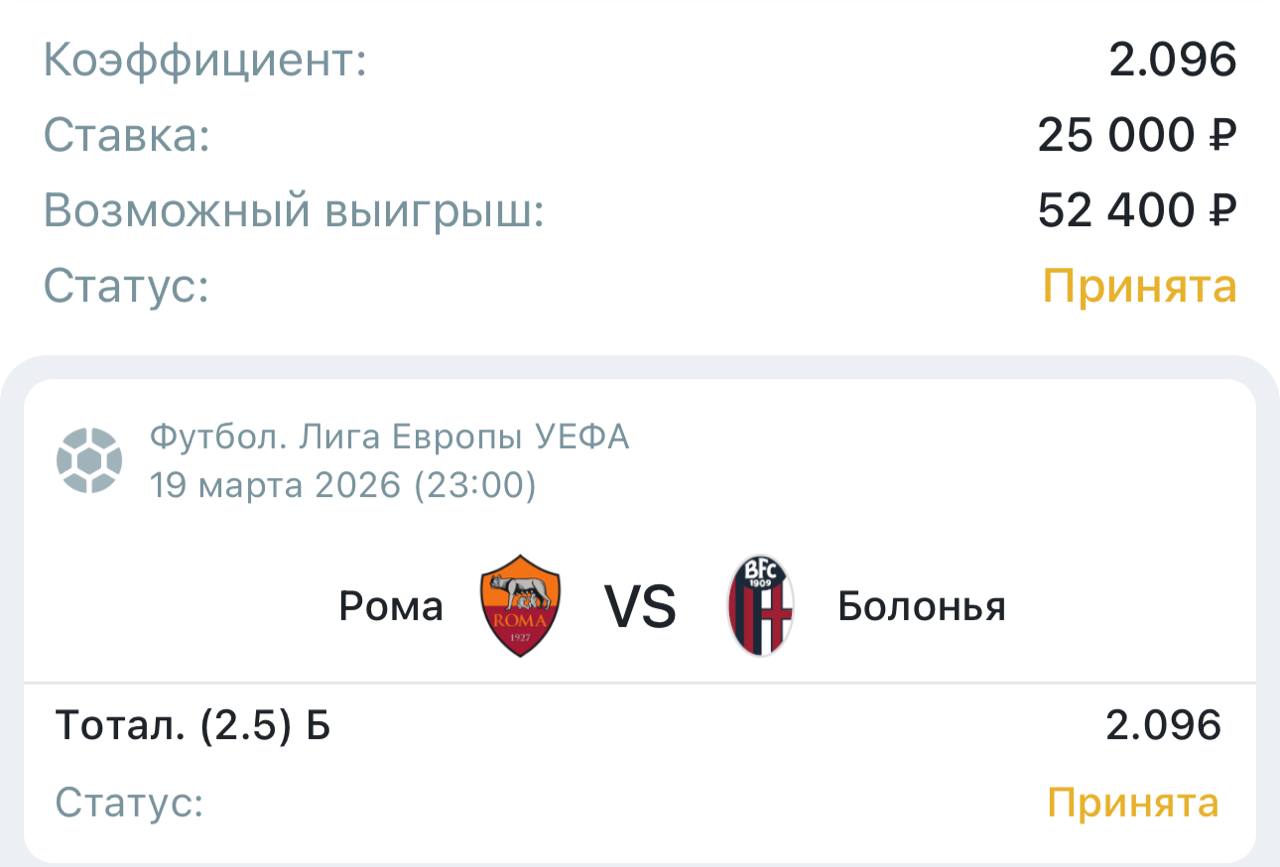Click the "VS" text between teams
The width and height of the screenshot is (1280, 867).
(x=640, y=606)
